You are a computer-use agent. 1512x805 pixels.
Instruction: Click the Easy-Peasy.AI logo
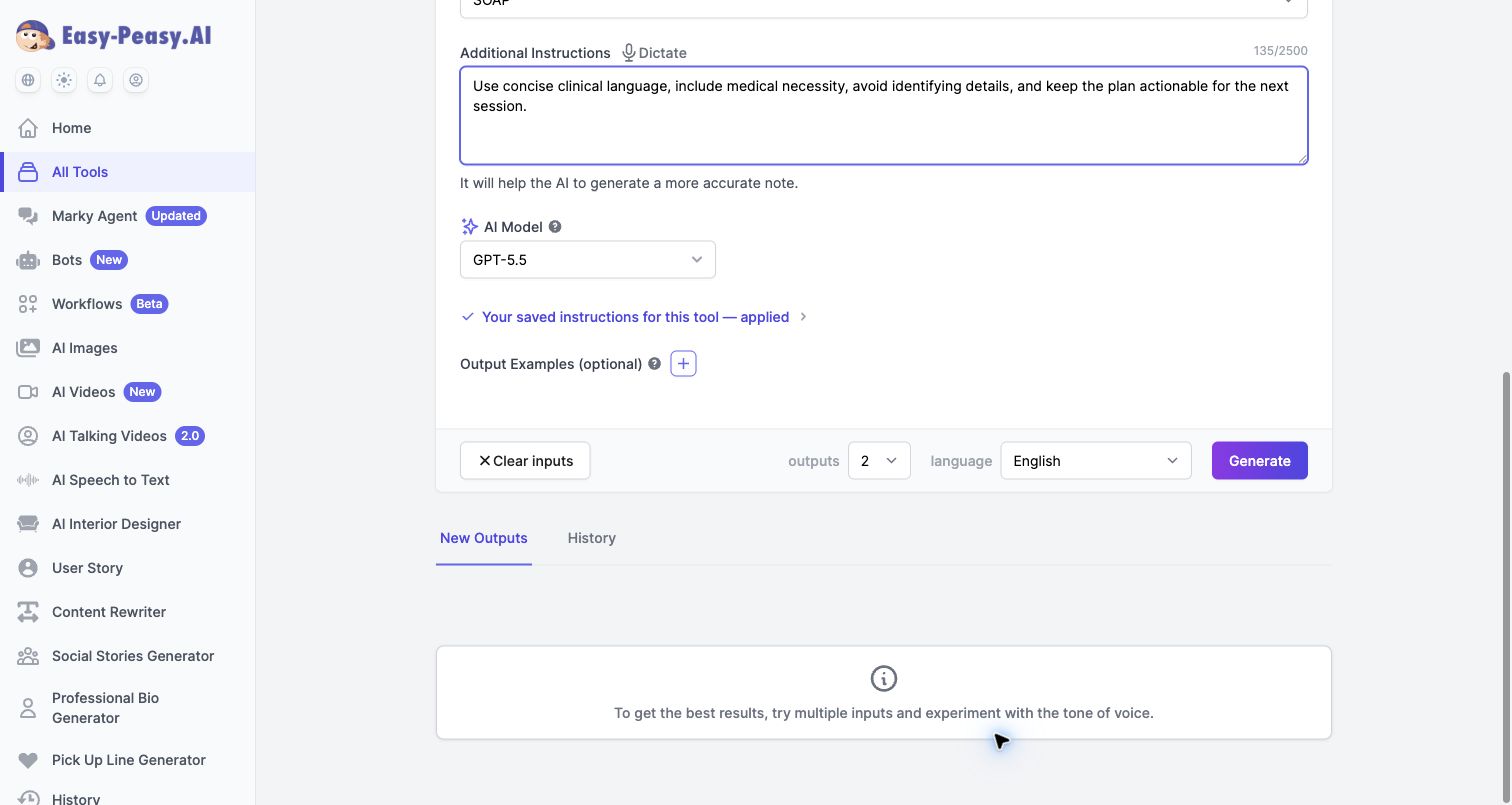pos(113,37)
